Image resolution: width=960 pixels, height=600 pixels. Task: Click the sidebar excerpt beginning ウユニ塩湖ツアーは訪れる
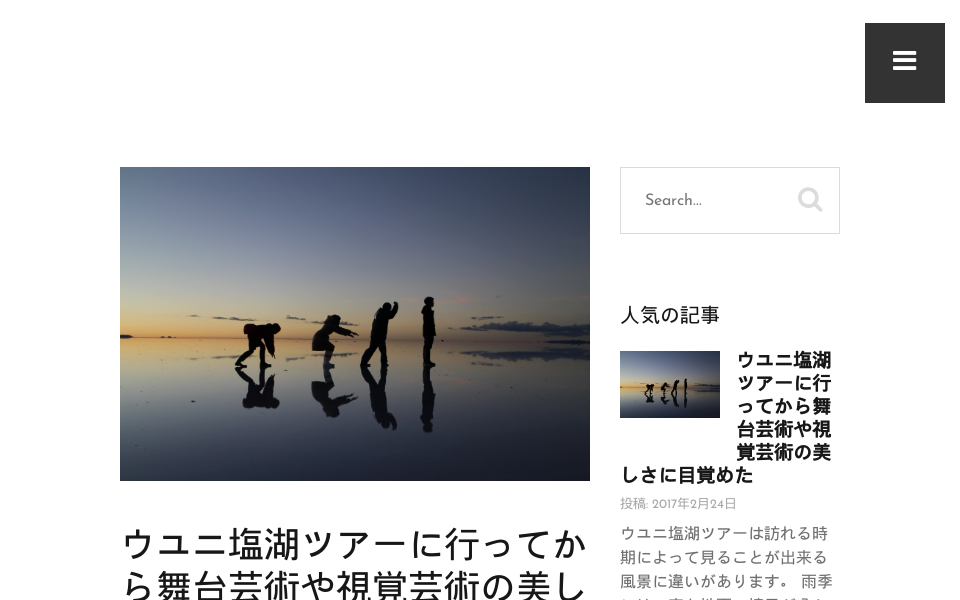coord(726,562)
